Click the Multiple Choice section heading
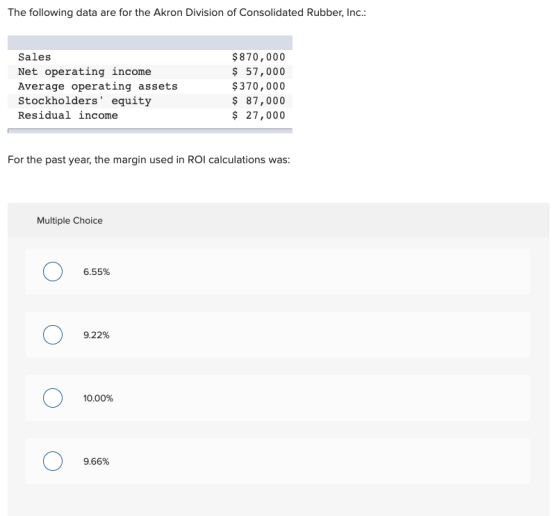This screenshot has width=560, height=516. (x=70, y=221)
